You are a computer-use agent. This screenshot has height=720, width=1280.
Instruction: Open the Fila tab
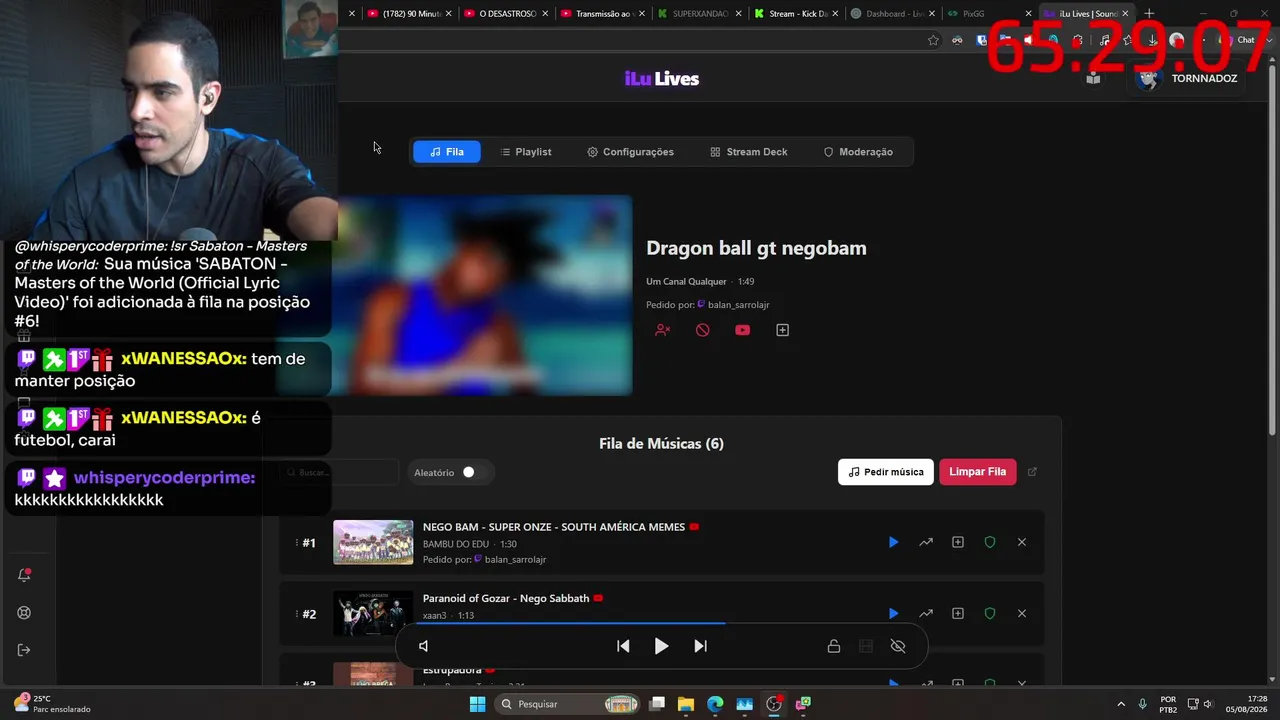[447, 152]
